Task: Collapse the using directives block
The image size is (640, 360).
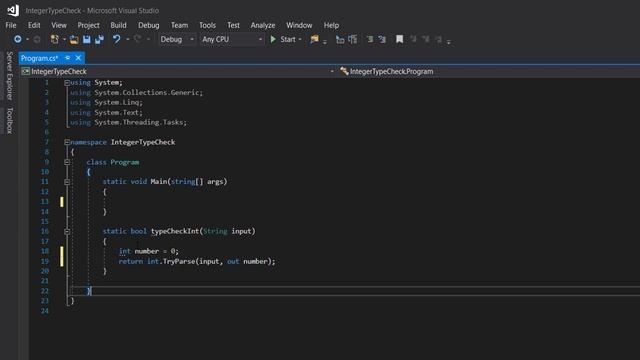Action: (x=67, y=83)
